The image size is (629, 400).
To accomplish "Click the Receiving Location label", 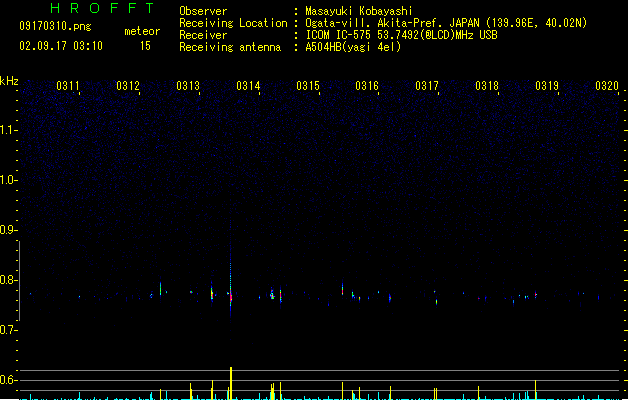I will (233, 23).
